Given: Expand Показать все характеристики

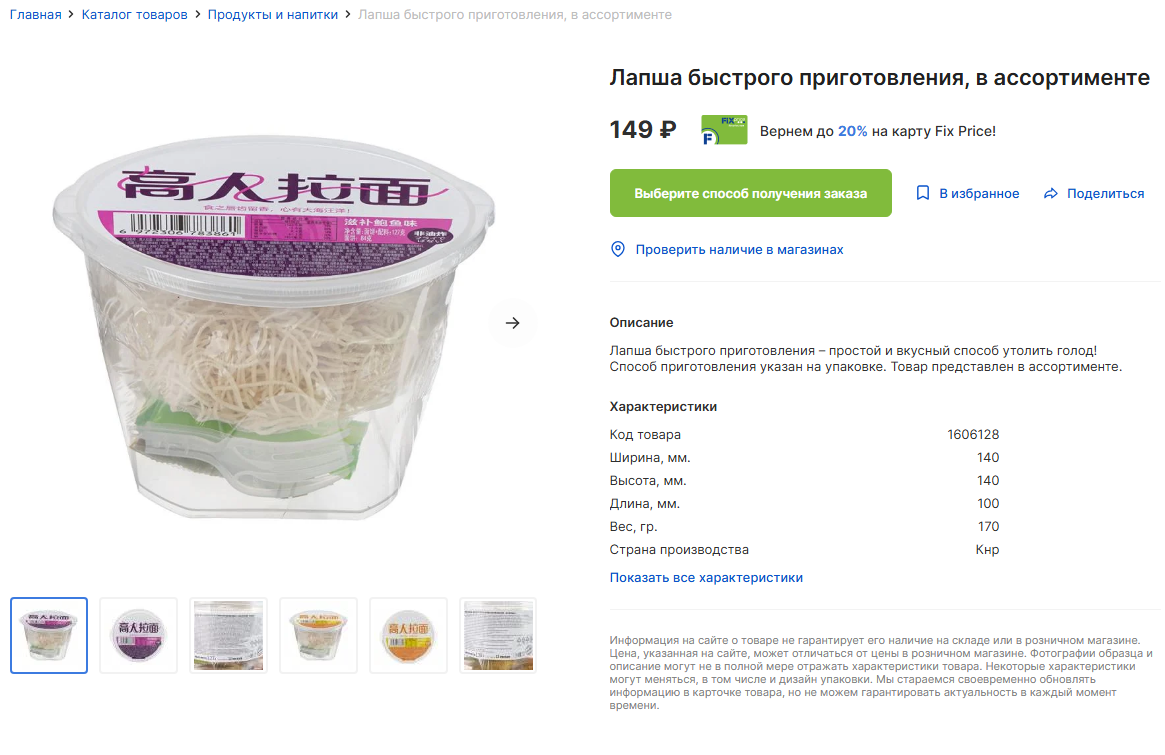Looking at the screenshot, I should [x=706, y=577].
